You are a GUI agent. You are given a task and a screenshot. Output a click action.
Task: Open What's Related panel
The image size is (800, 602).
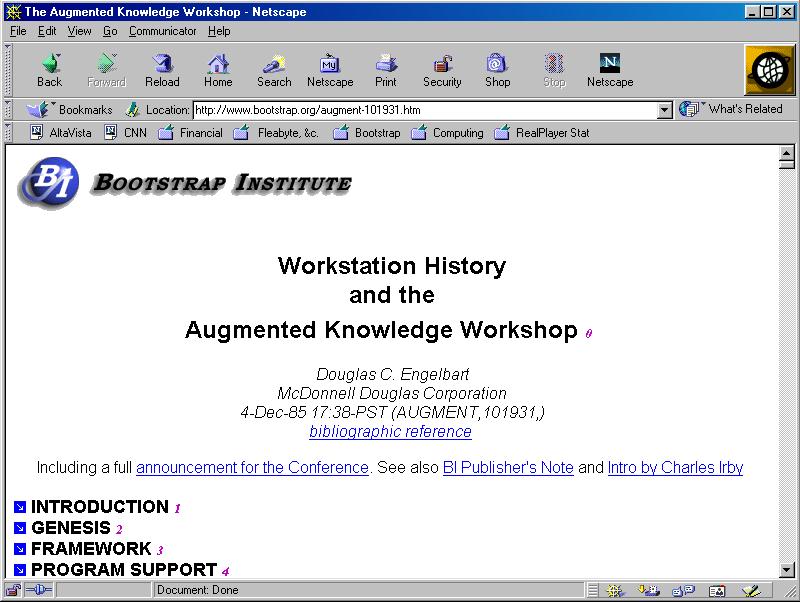click(x=731, y=109)
